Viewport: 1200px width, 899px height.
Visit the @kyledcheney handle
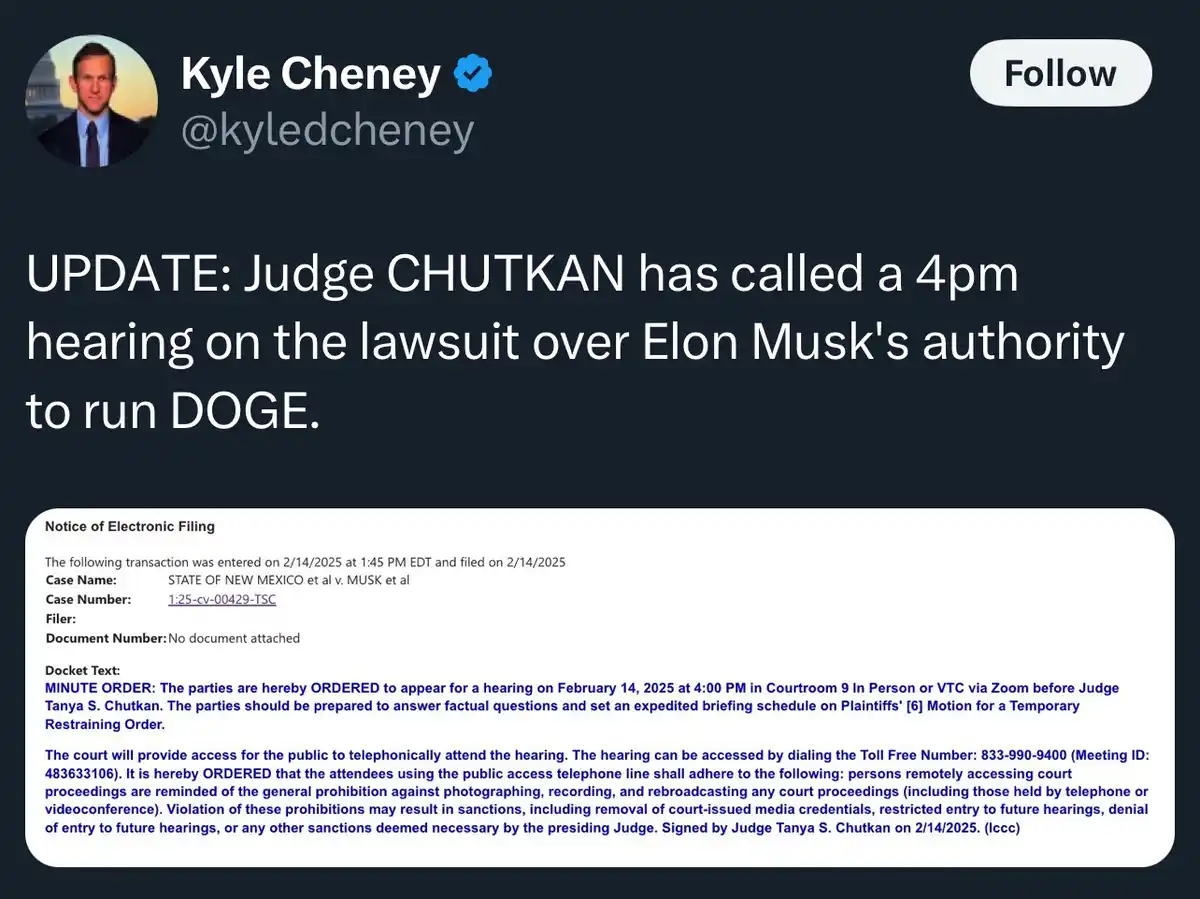coord(327,131)
